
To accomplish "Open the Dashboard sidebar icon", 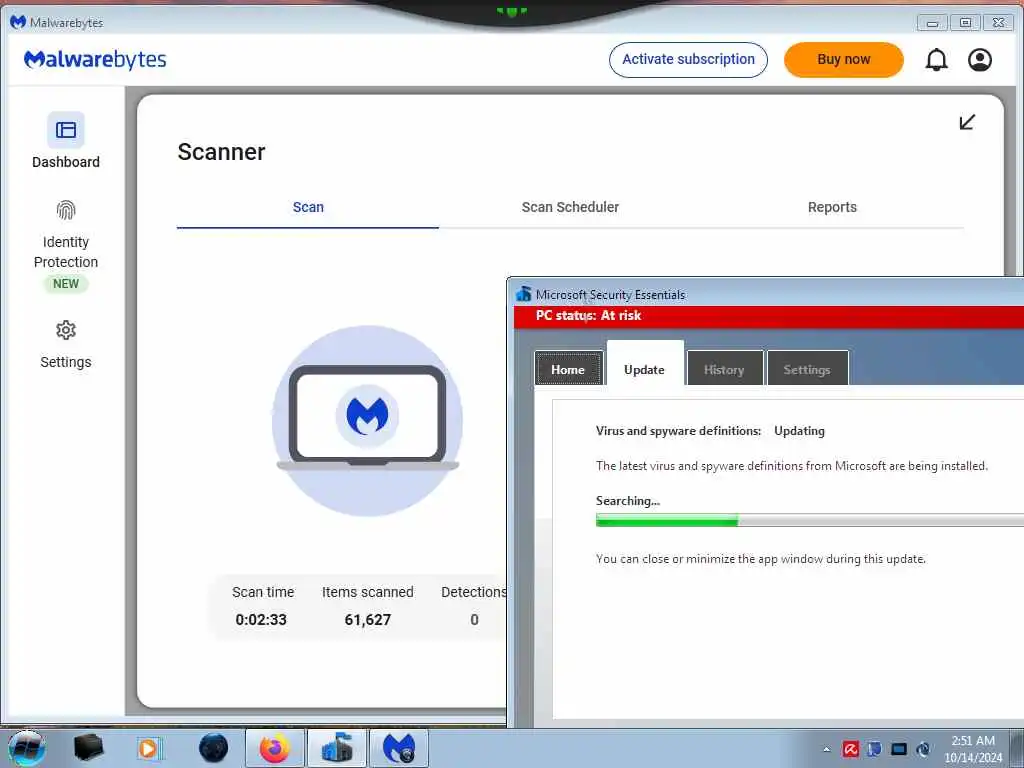I will click(x=65, y=130).
